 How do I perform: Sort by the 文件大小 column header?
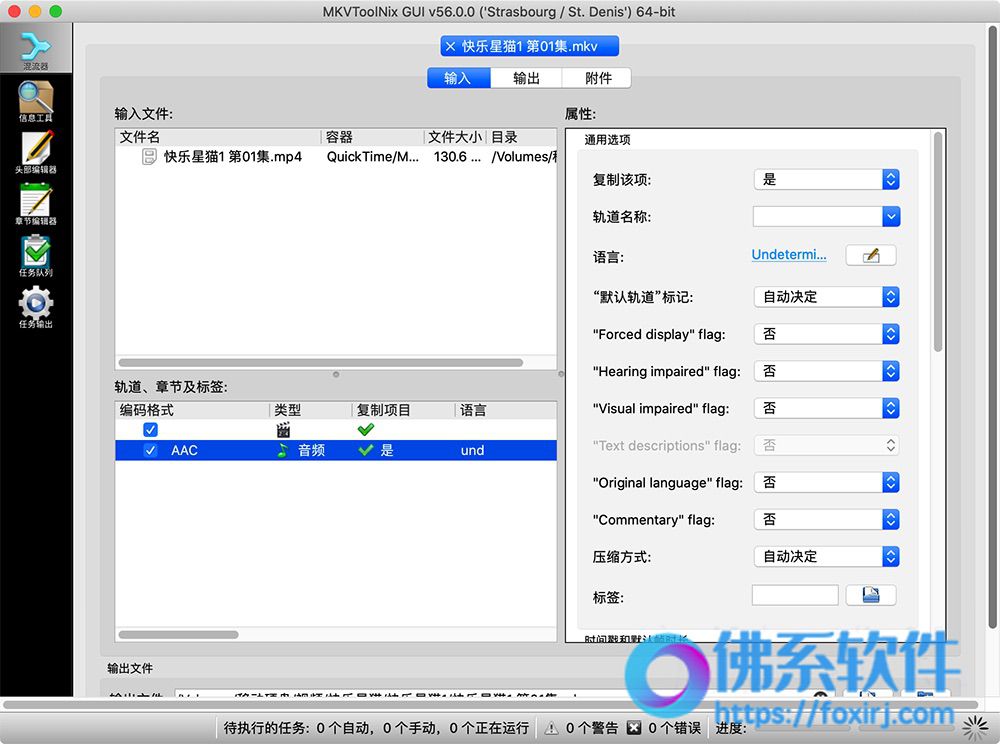point(455,137)
